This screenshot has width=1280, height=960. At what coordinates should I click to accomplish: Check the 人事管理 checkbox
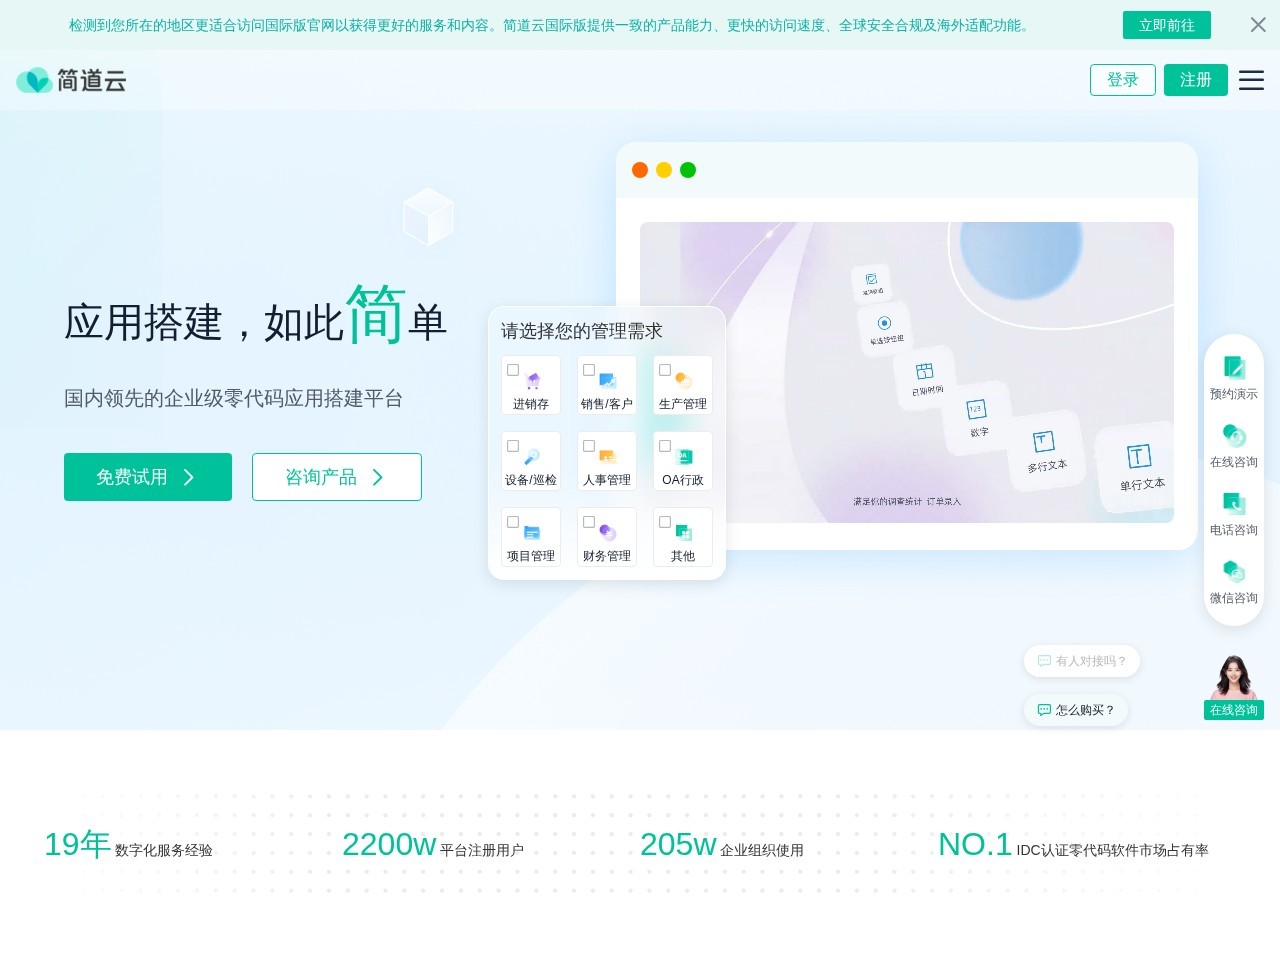point(589,446)
